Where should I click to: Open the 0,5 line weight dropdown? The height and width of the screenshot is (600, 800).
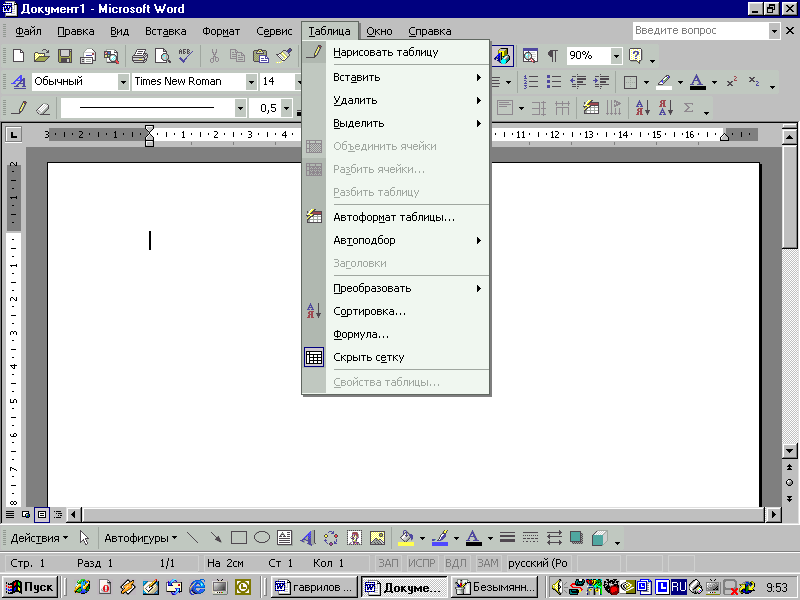(287, 108)
